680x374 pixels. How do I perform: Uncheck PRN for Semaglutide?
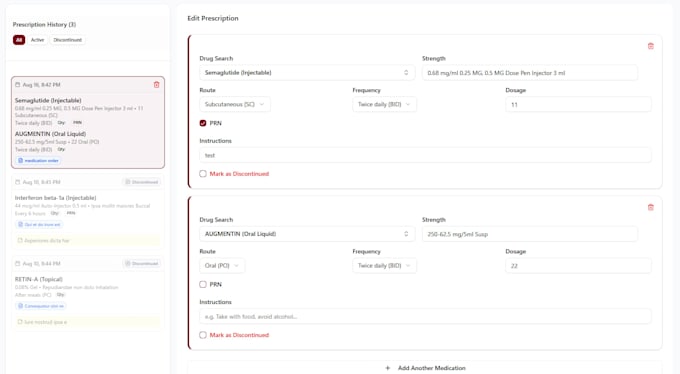tap(203, 123)
